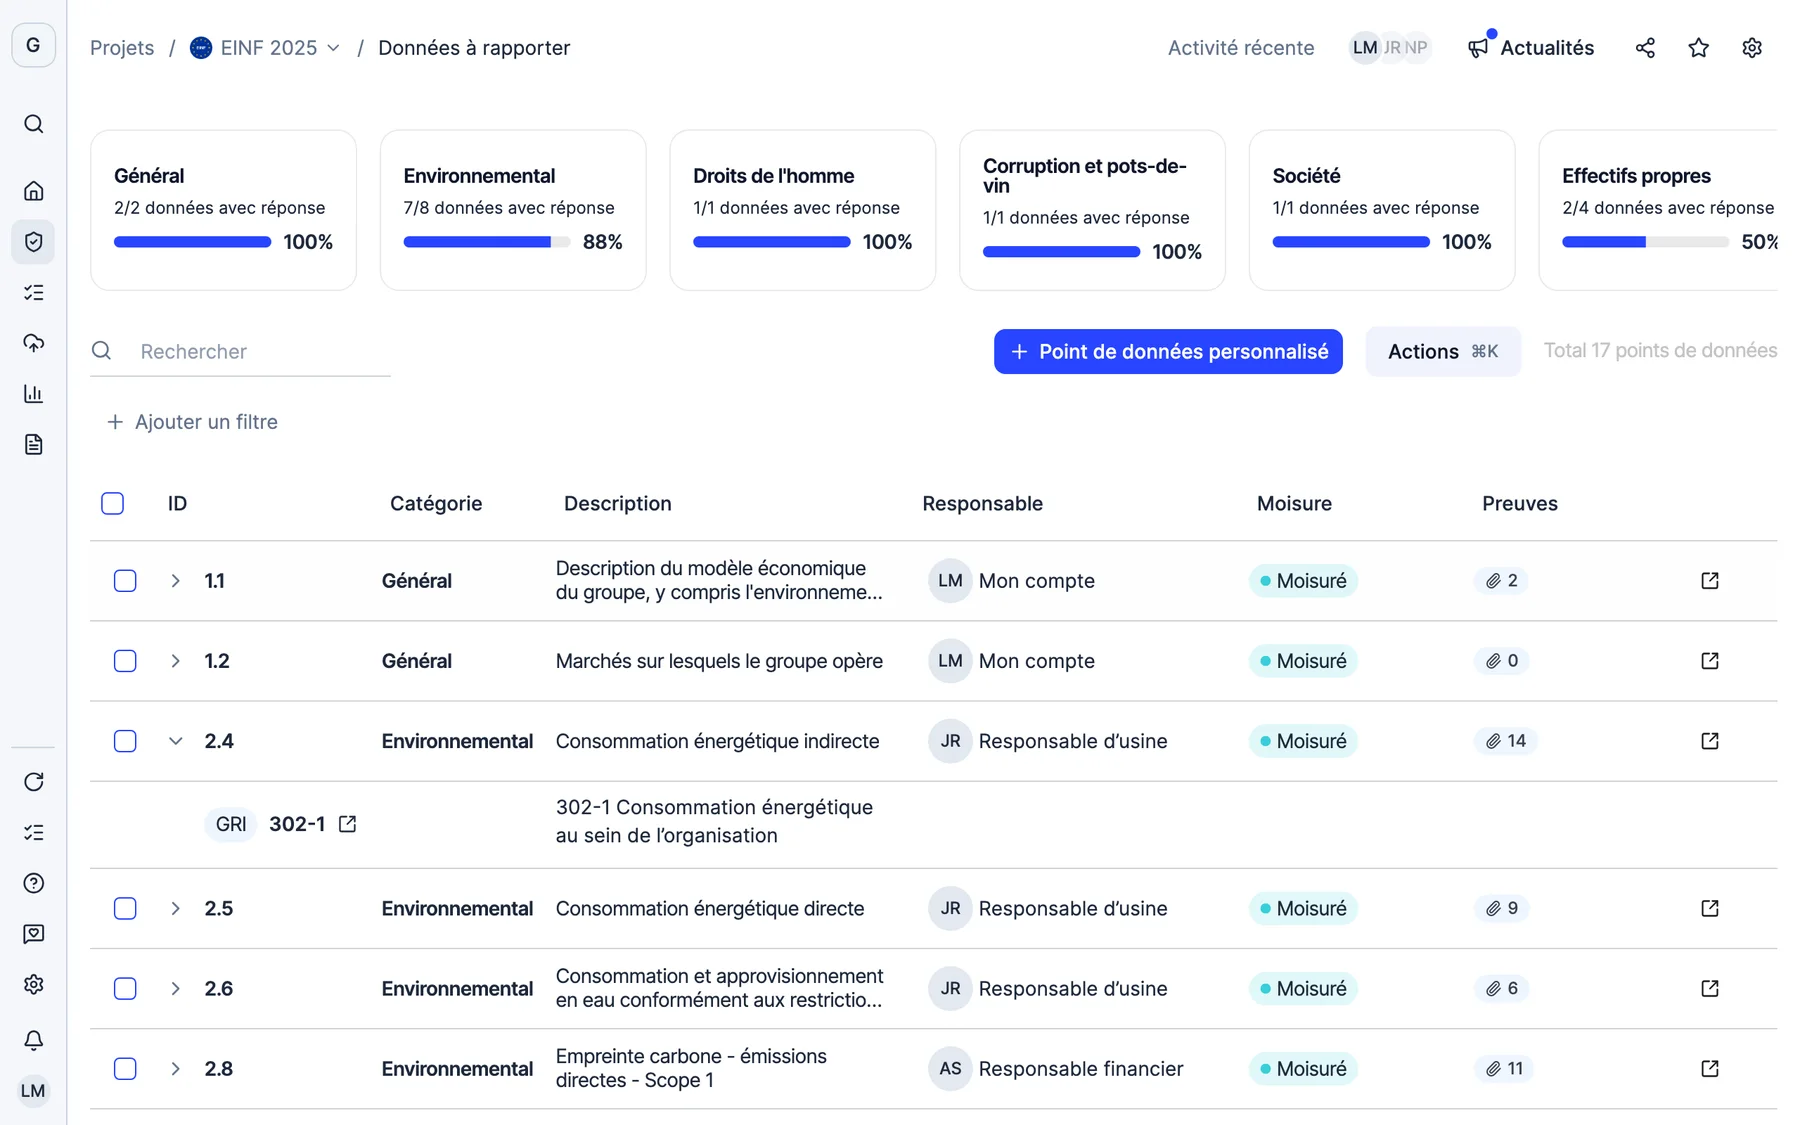Click the share icon in top bar
Viewport: 1800px width, 1125px height.
pyautogui.click(x=1645, y=48)
